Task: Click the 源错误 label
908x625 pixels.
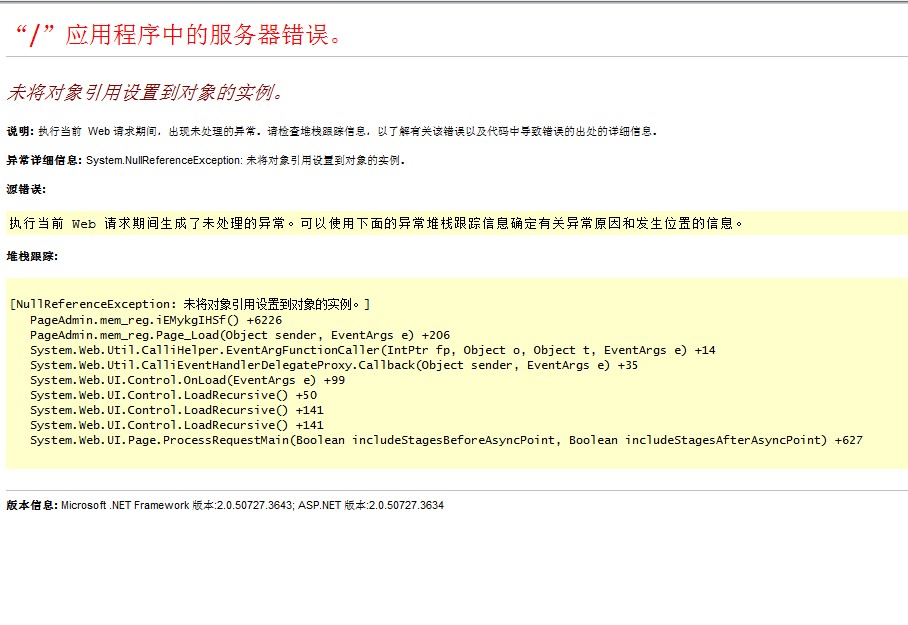Action: point(26,189)
